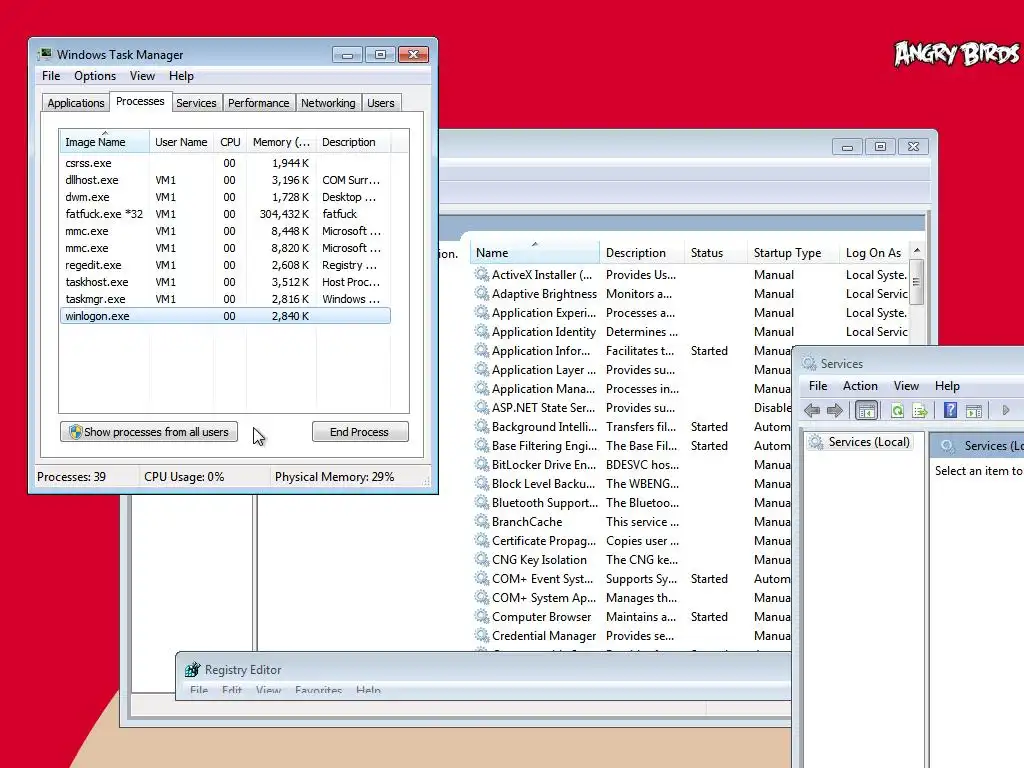Select Services (Local) tree node

point(869,442)
